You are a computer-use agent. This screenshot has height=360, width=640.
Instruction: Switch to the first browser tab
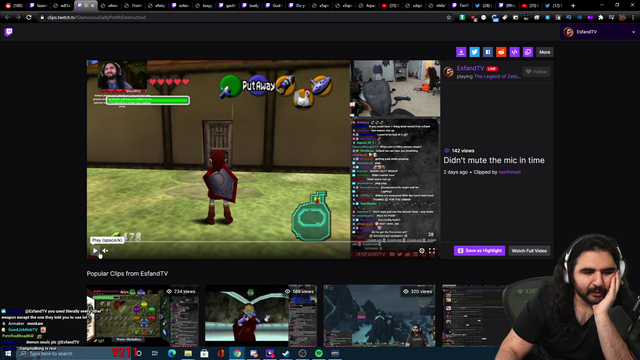click(14, 6)
